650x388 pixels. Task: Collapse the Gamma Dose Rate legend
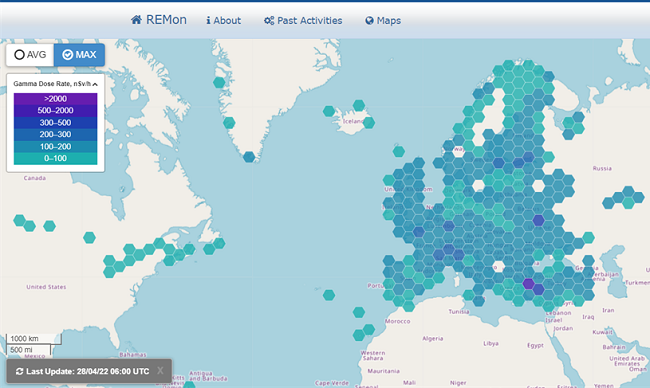(95, 84)
